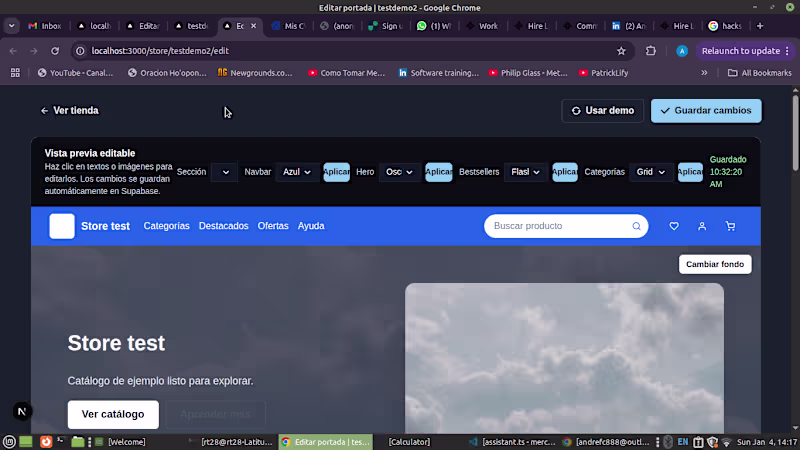Open Categorías in store navbar
800x450 pixels.
[x=166, y=226]
